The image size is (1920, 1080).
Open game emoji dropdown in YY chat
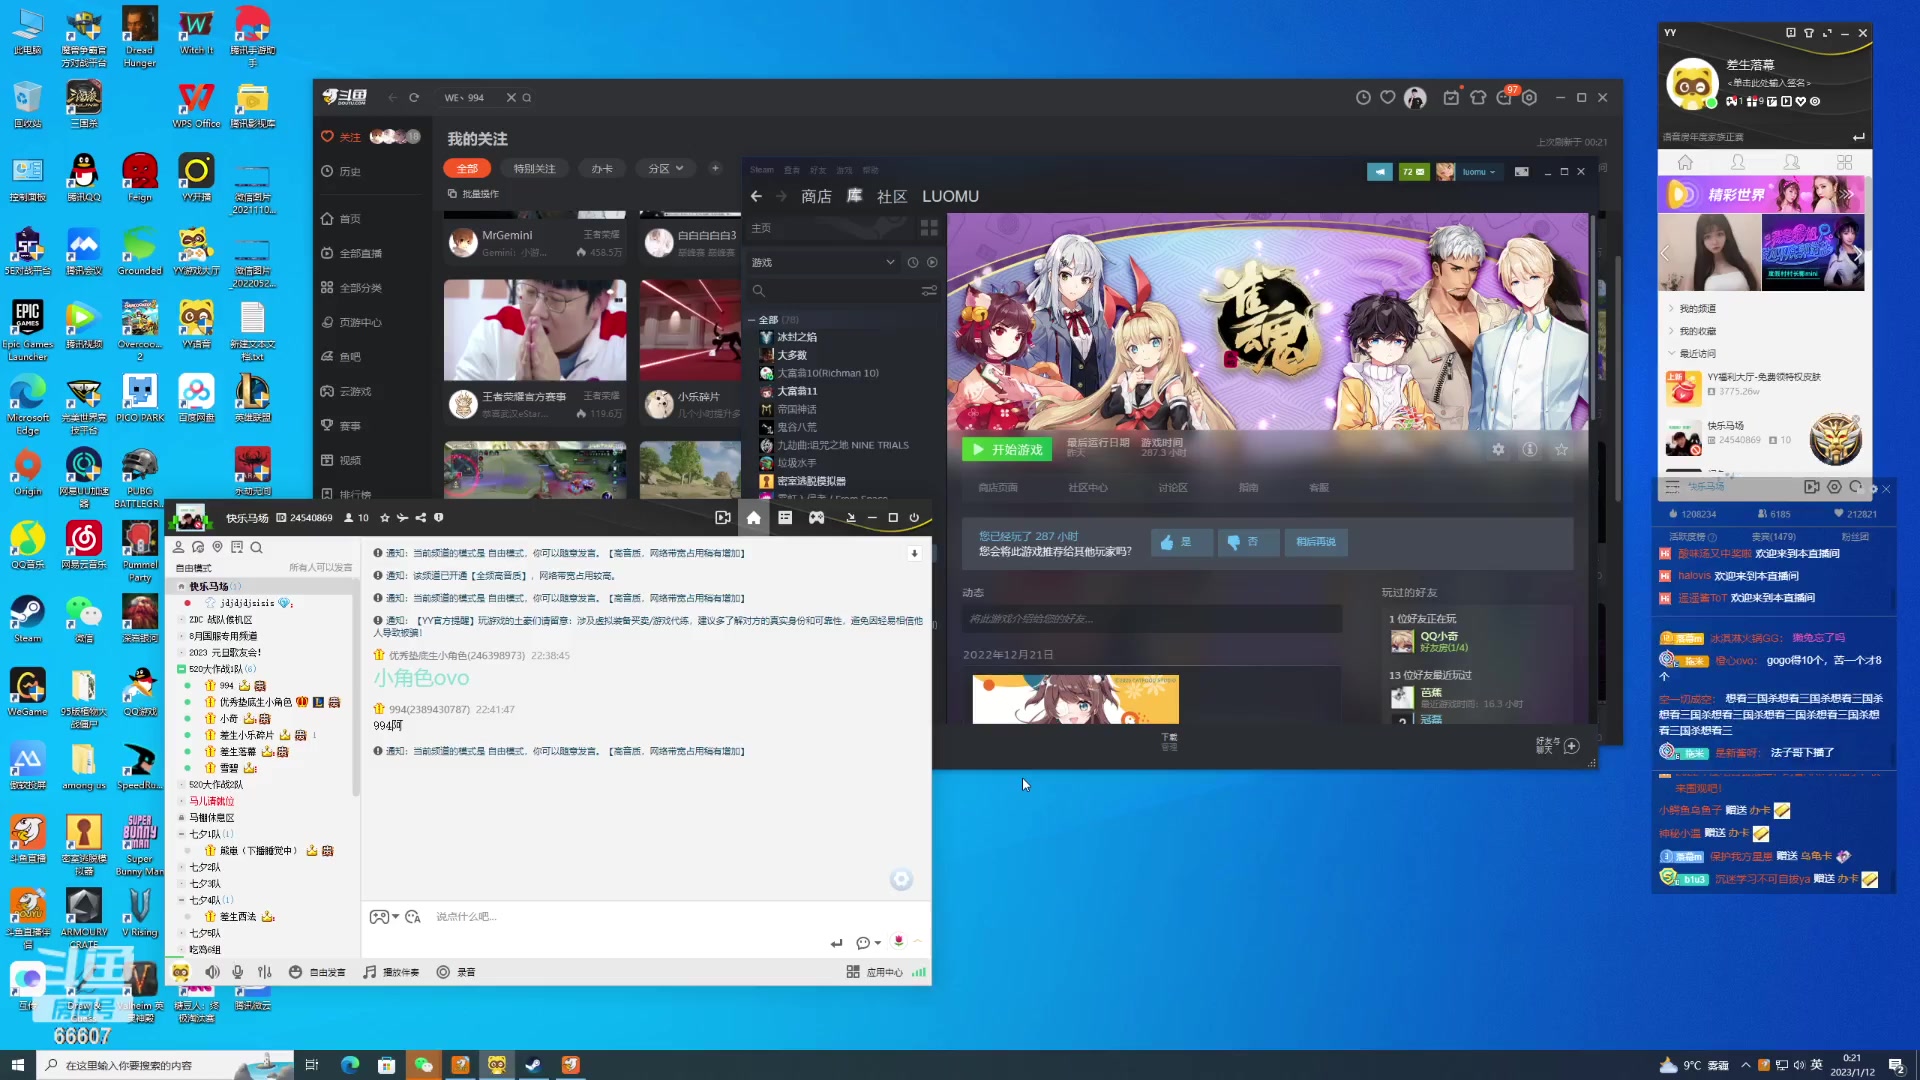pyautogui.click(x=384, y=917)
